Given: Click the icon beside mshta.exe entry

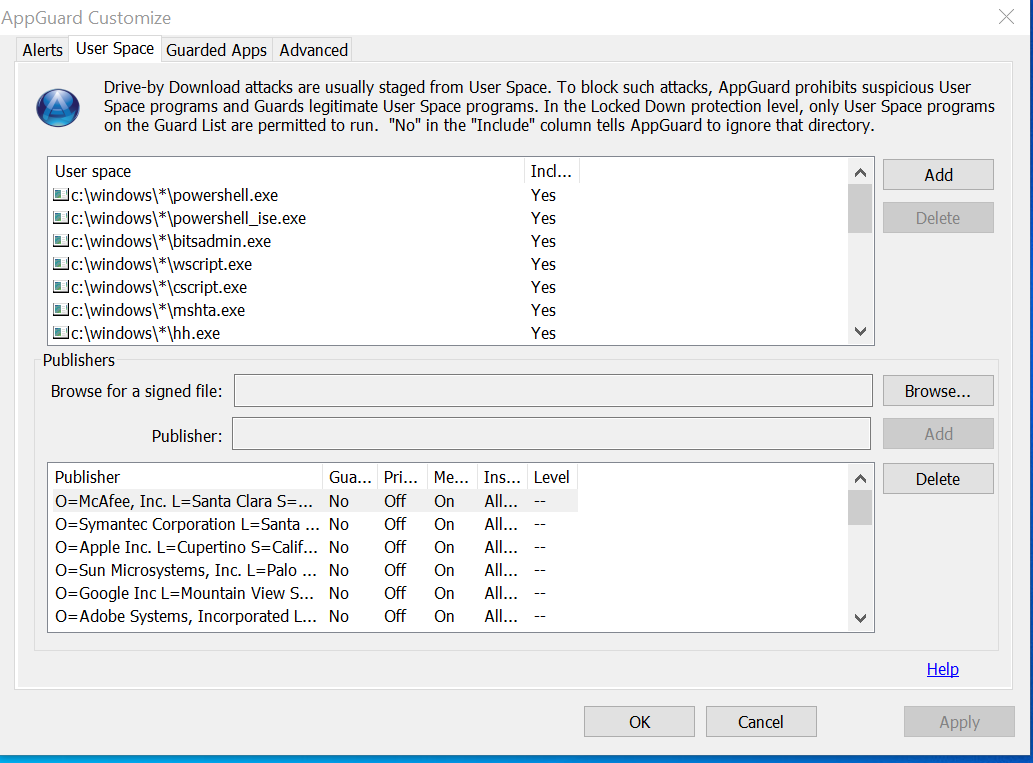Looking at the screenshot, I should 61,310.
